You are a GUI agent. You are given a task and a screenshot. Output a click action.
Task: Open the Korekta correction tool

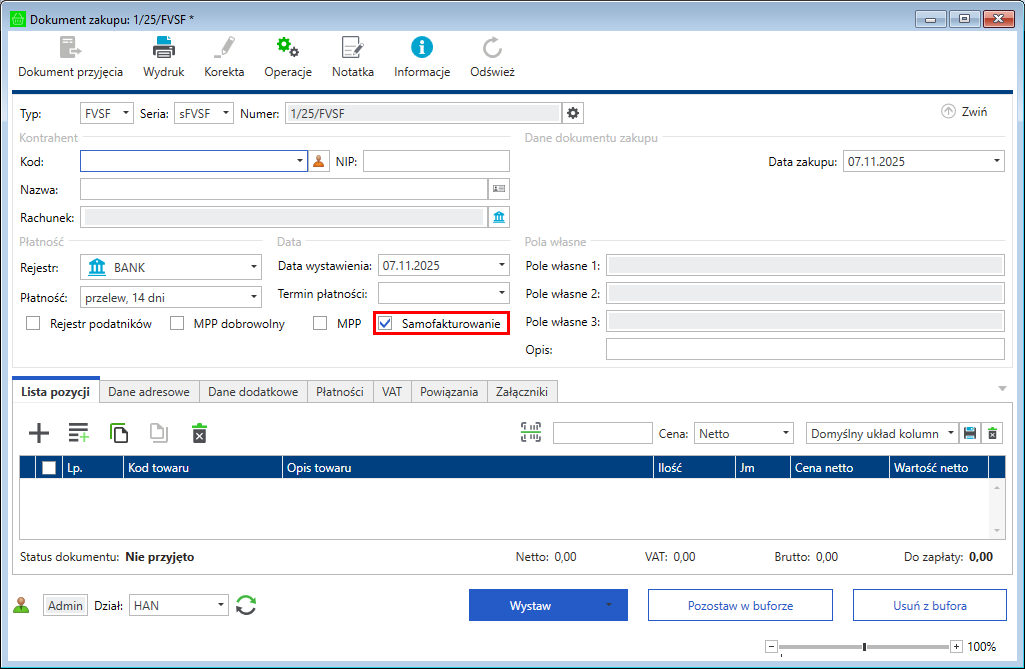click(224, 47)
